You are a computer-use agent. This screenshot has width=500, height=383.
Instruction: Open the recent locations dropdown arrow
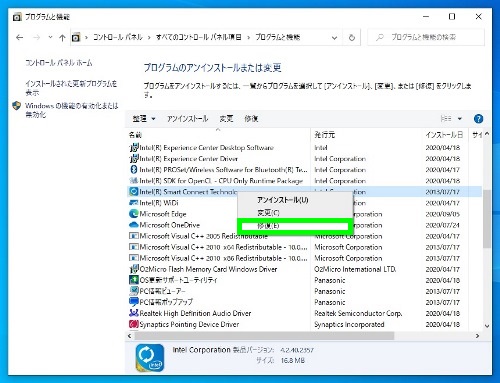[50, 37]
